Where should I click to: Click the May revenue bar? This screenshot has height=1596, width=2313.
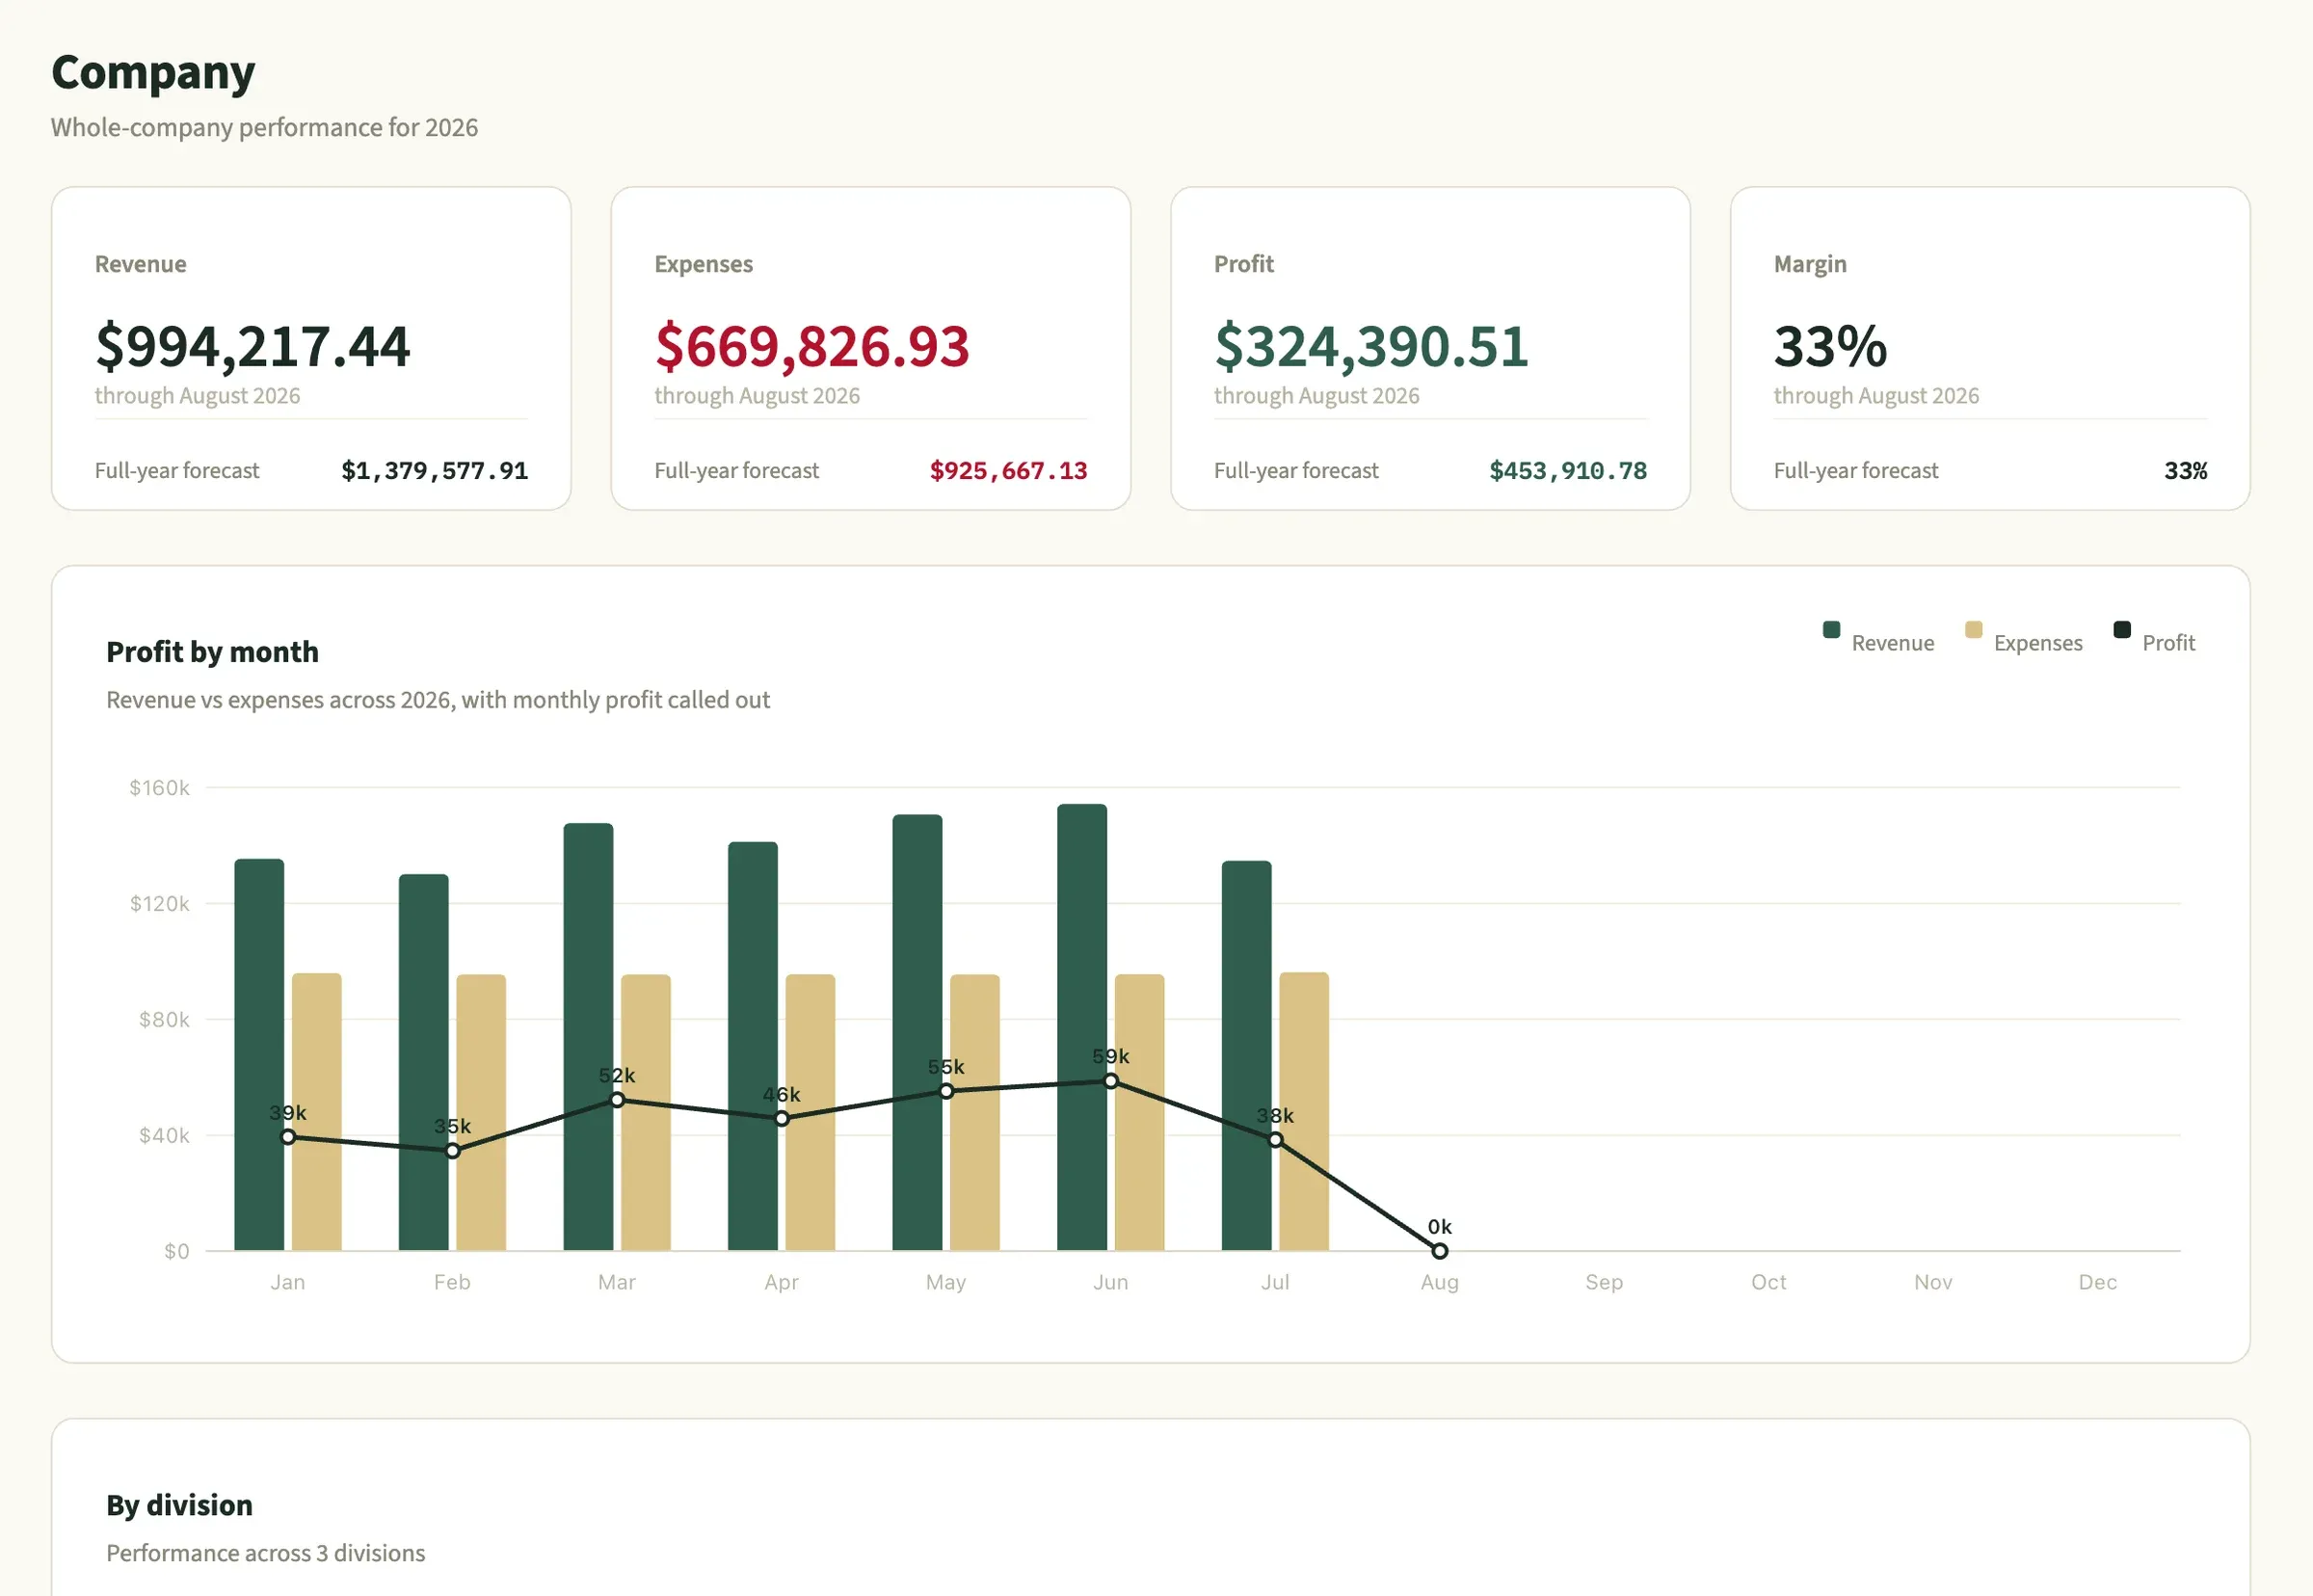[917, 1032]
